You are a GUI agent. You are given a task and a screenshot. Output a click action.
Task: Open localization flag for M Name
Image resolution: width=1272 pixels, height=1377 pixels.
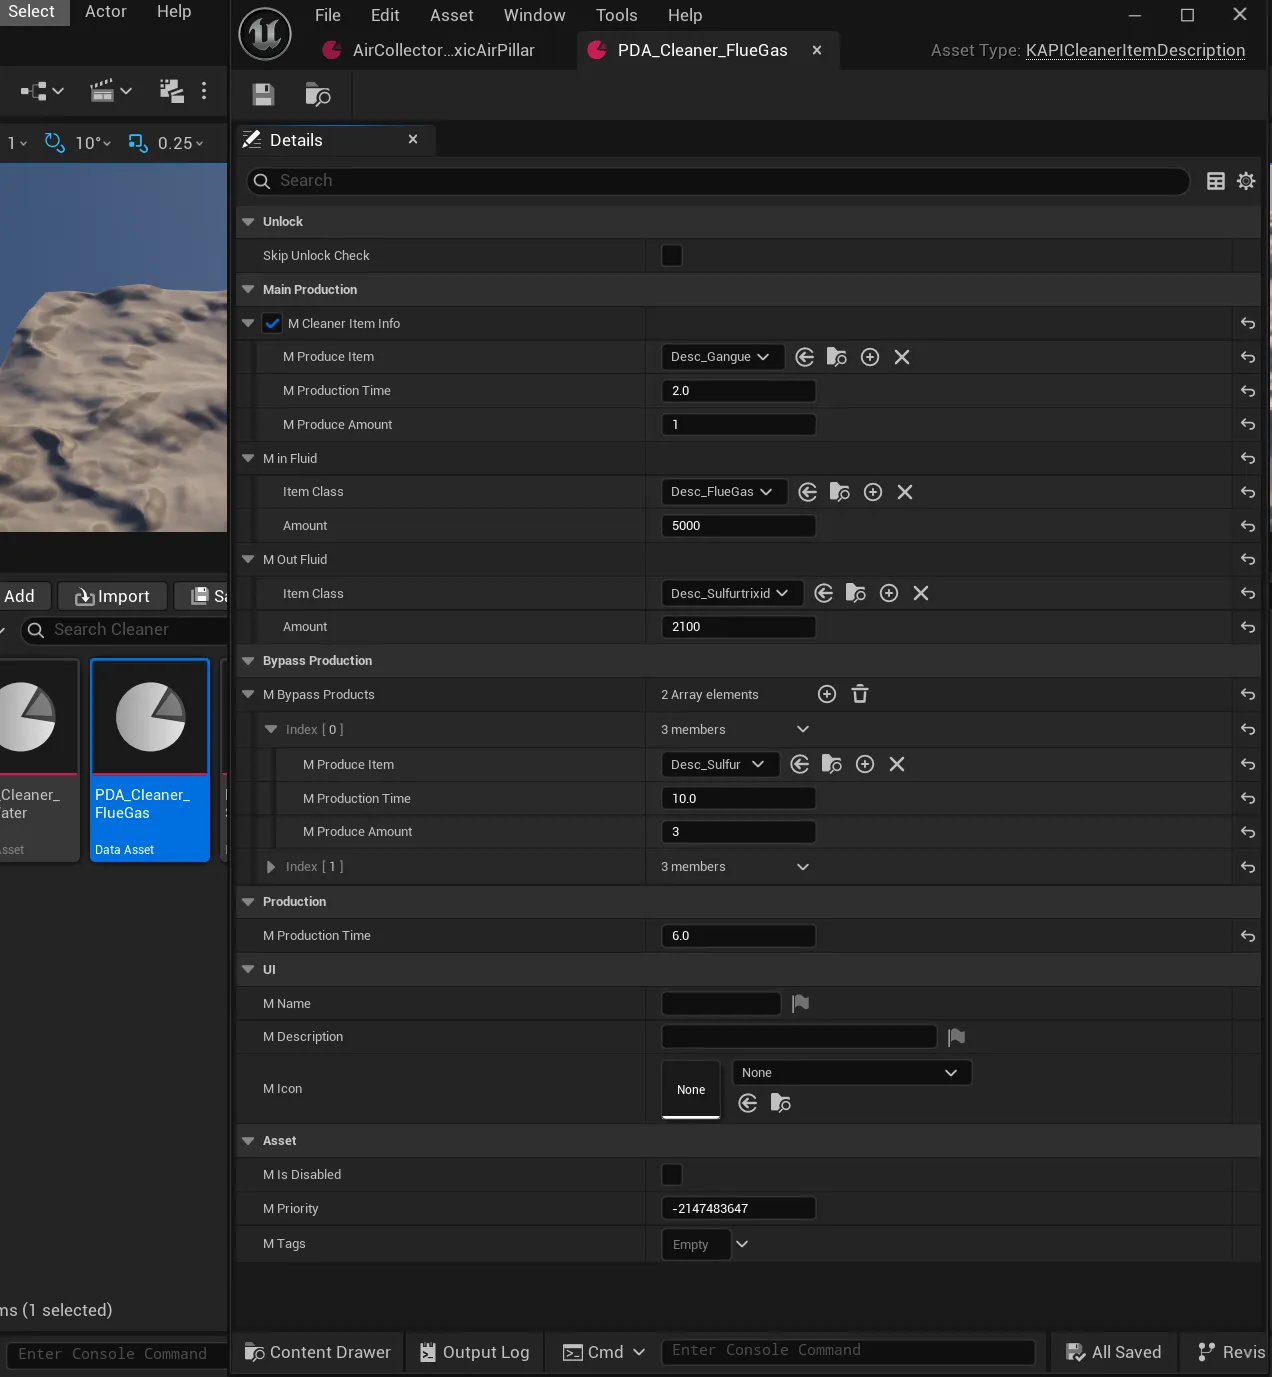click(800, 1003)
